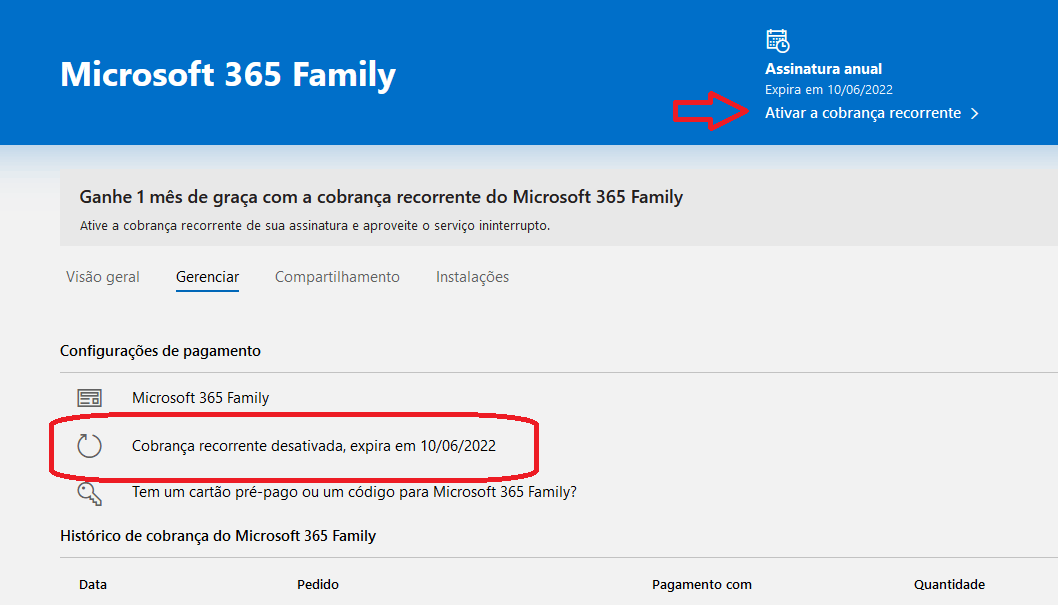1058x605 pixels.
Task: Select the 'Gerenciar' tab
Action: point(207,277)
